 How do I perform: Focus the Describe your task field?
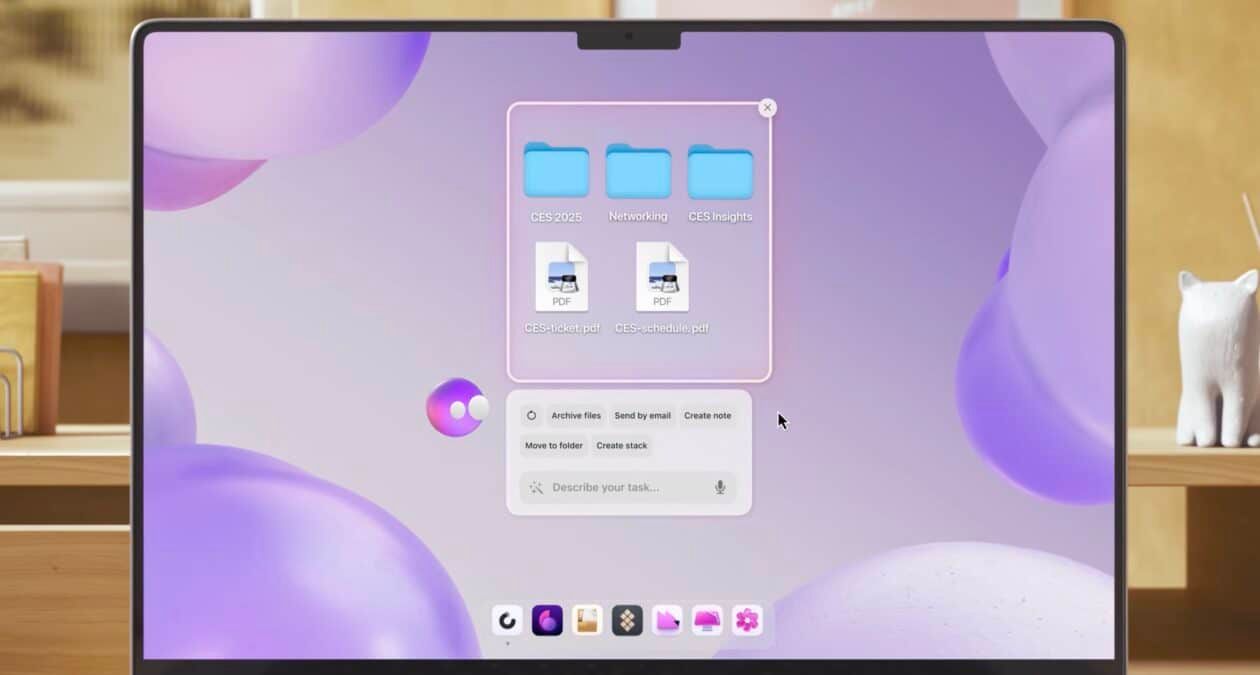click(x=628, y=487)
